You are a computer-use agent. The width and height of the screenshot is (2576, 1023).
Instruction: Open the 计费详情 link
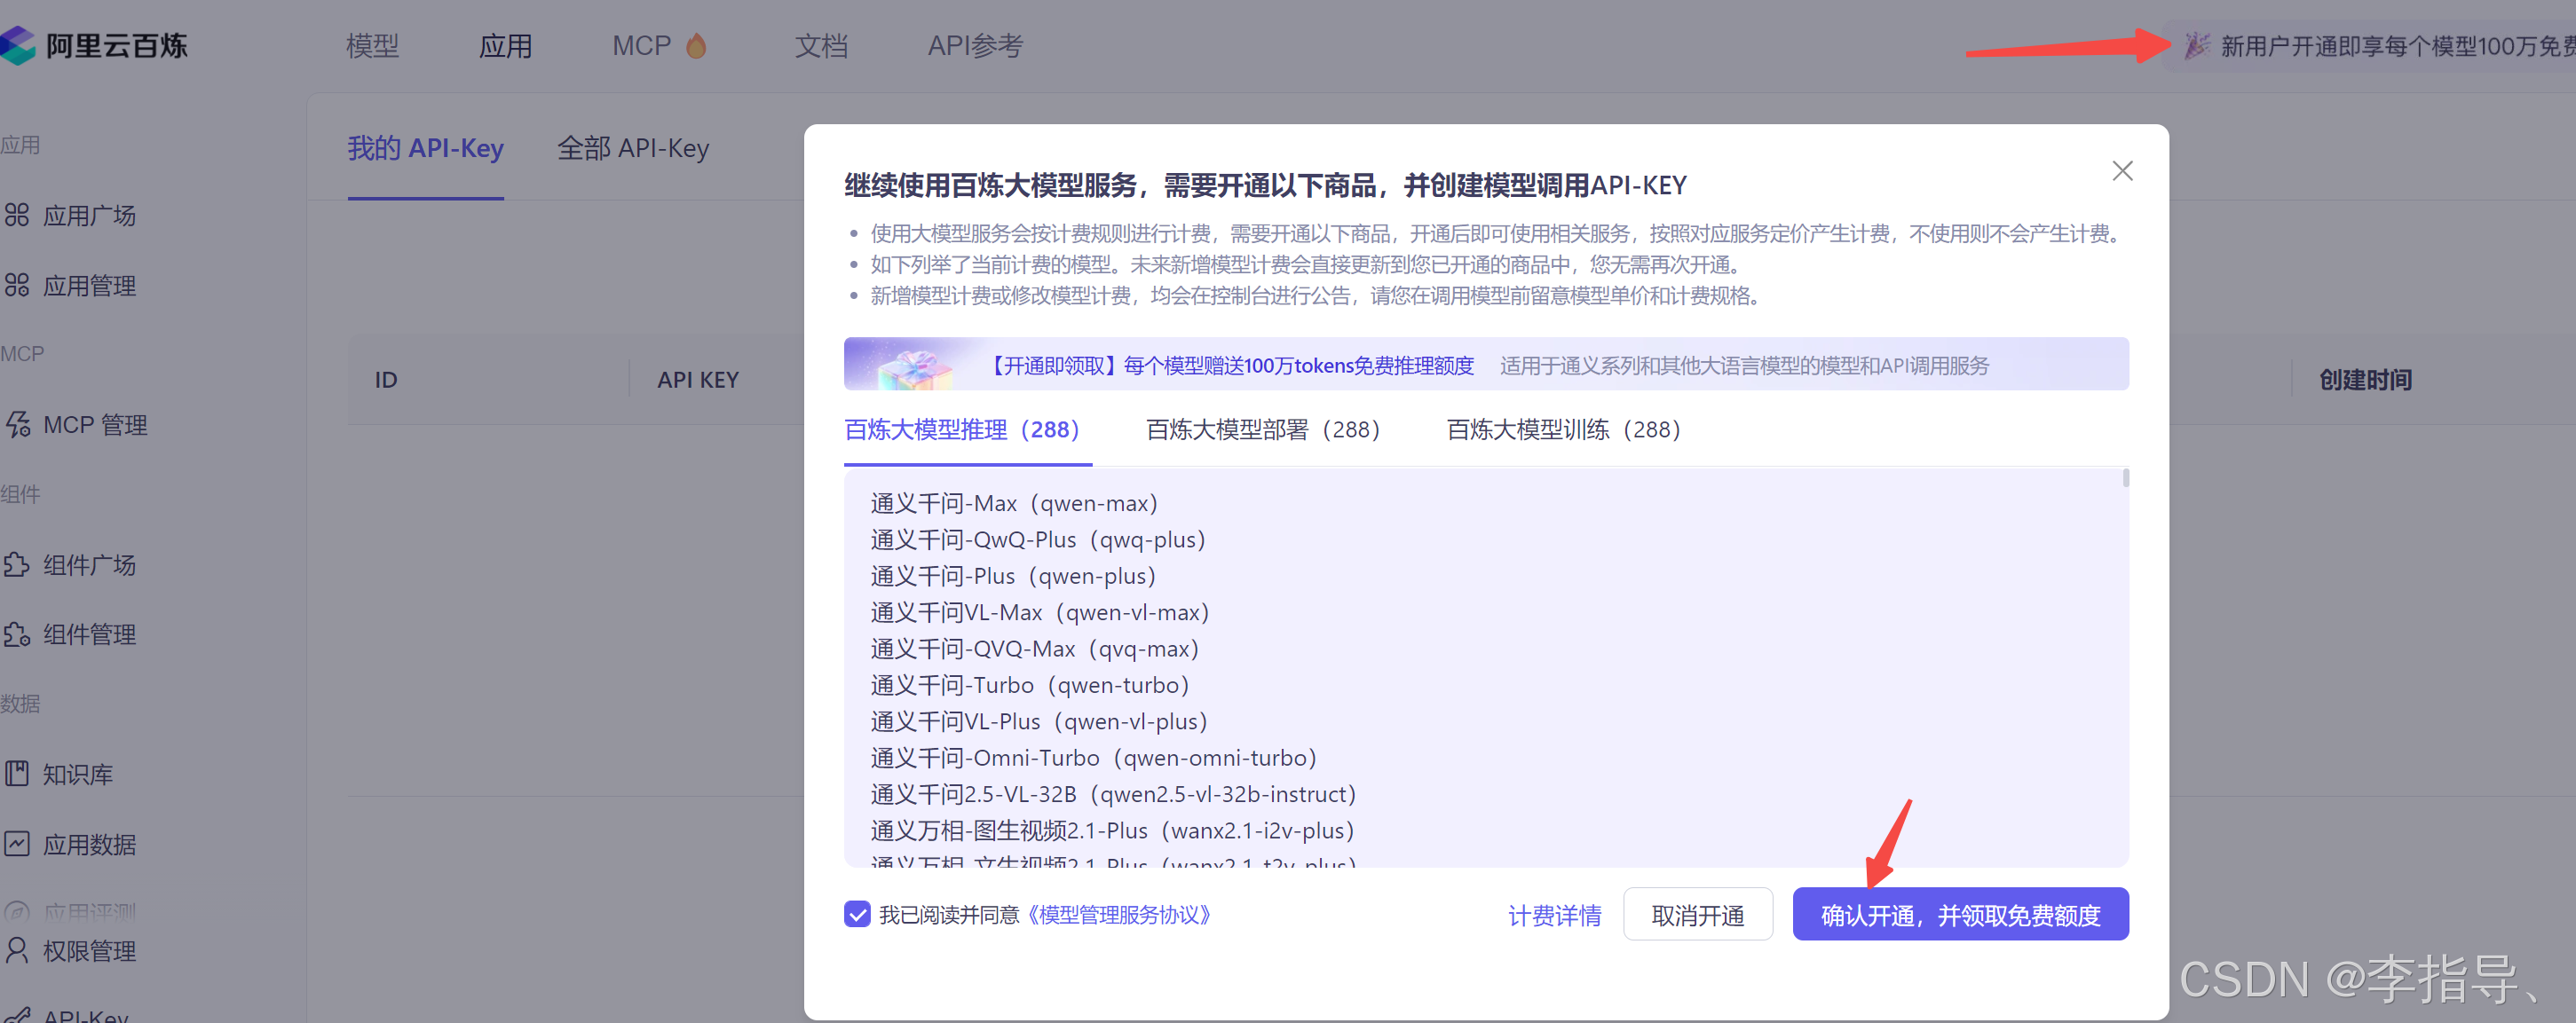pos(1554,914)
